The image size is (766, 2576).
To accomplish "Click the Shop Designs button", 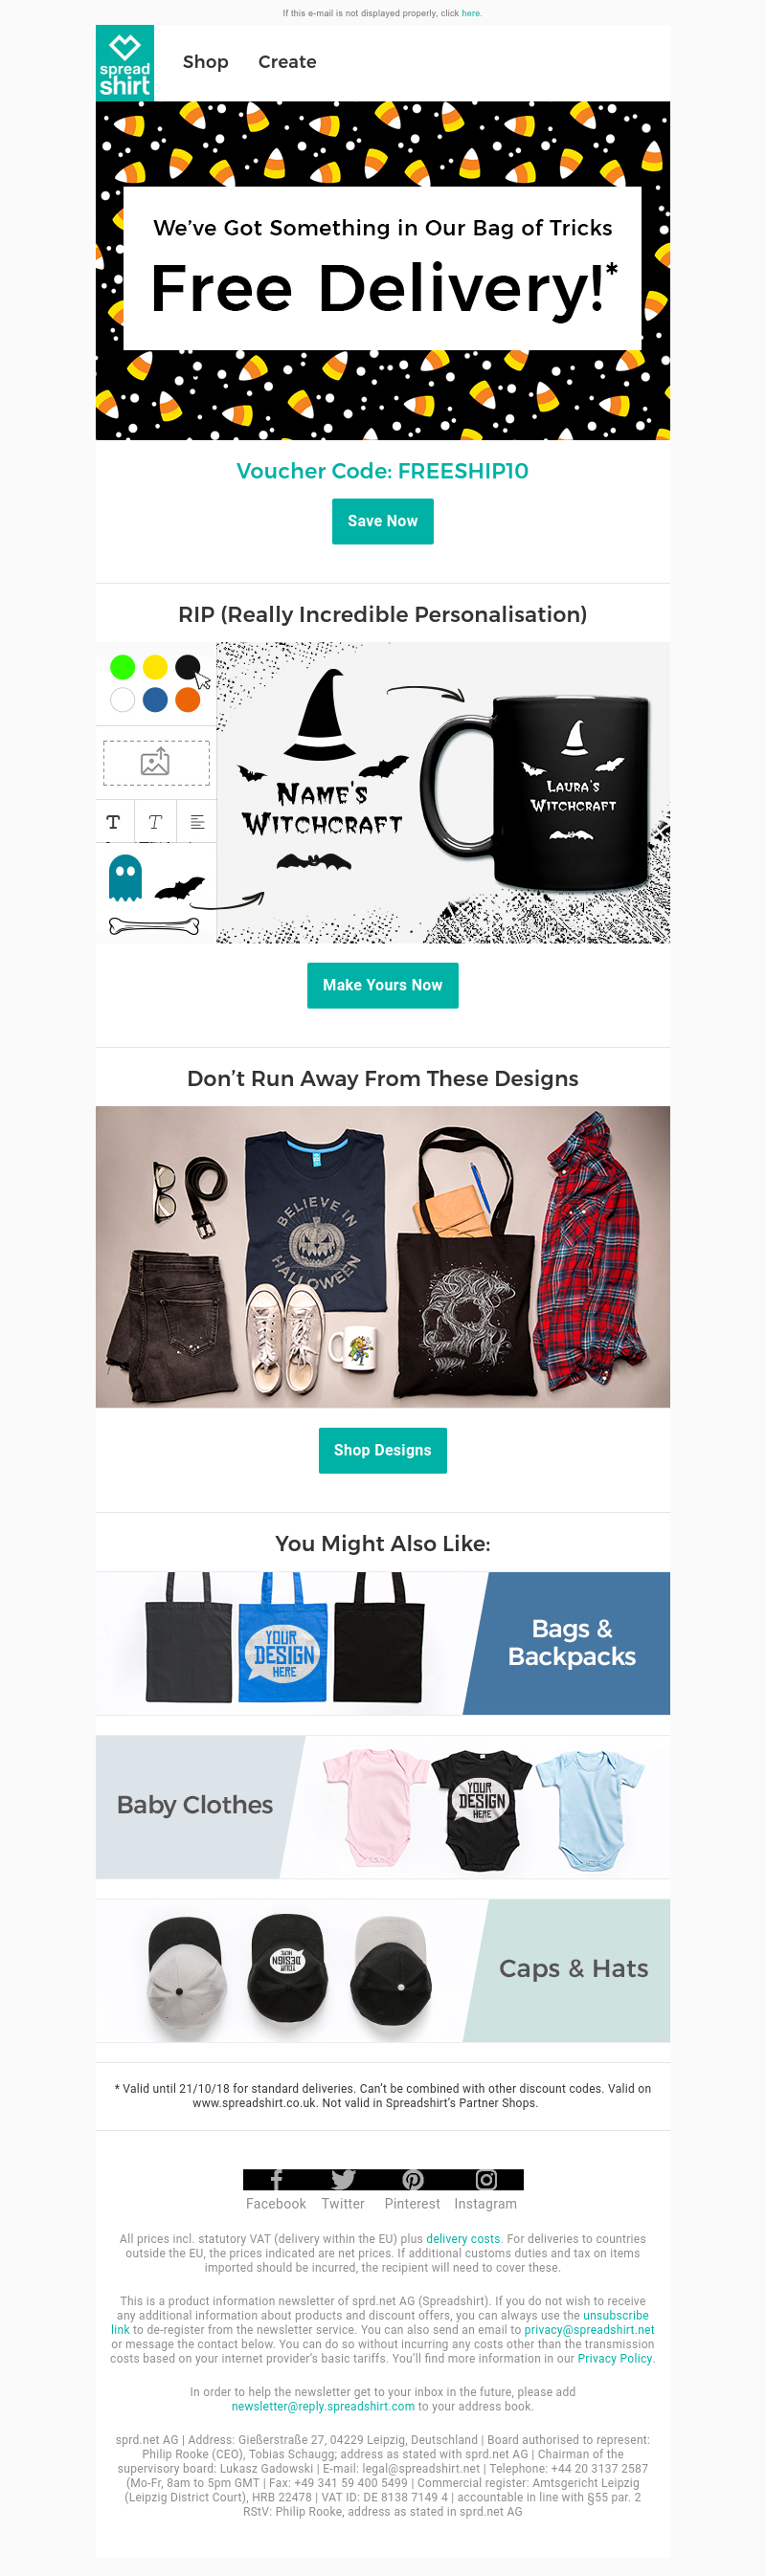I will 382,1450.
